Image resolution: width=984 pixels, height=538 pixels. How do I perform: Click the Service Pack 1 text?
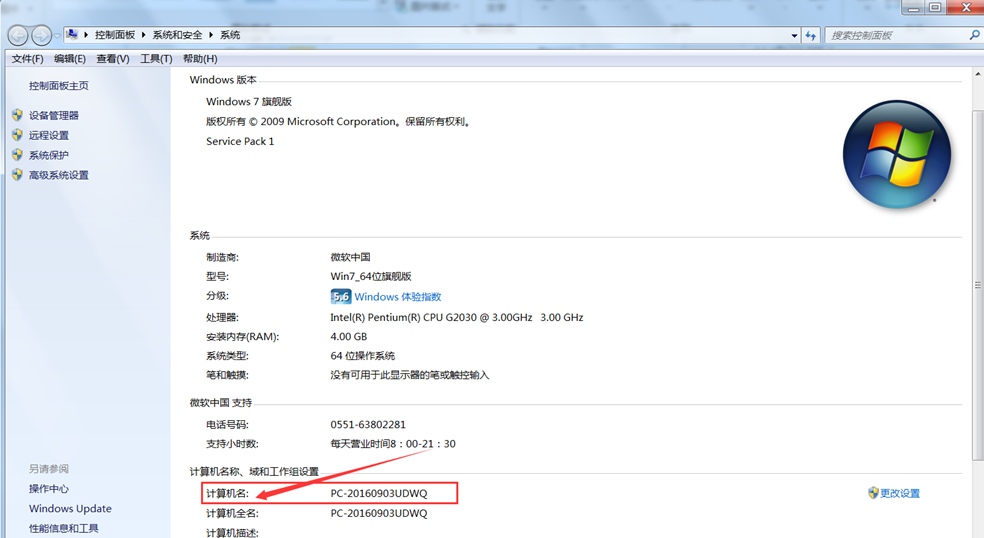[240, 141]
